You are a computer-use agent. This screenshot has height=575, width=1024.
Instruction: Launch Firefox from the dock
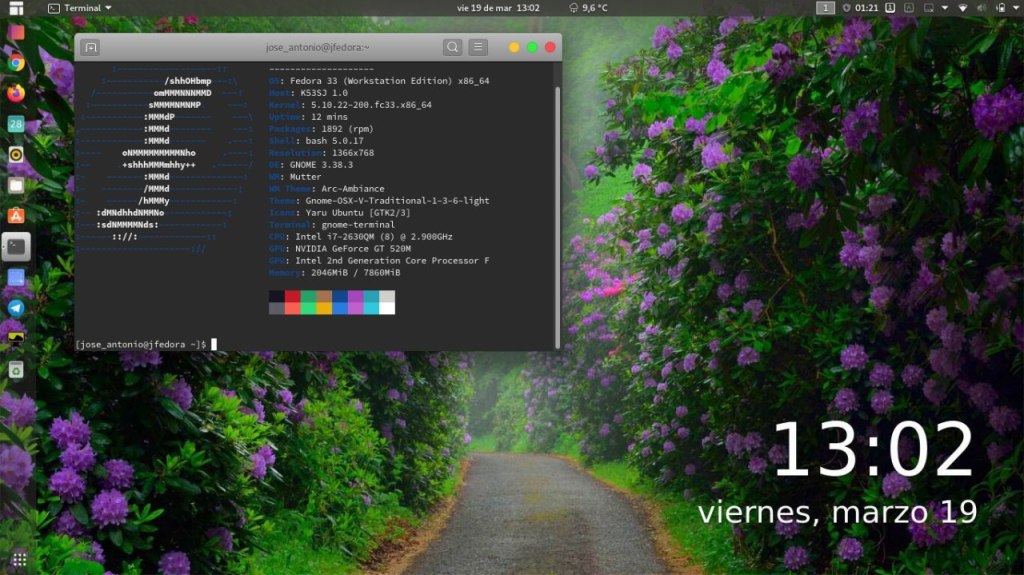16,93
